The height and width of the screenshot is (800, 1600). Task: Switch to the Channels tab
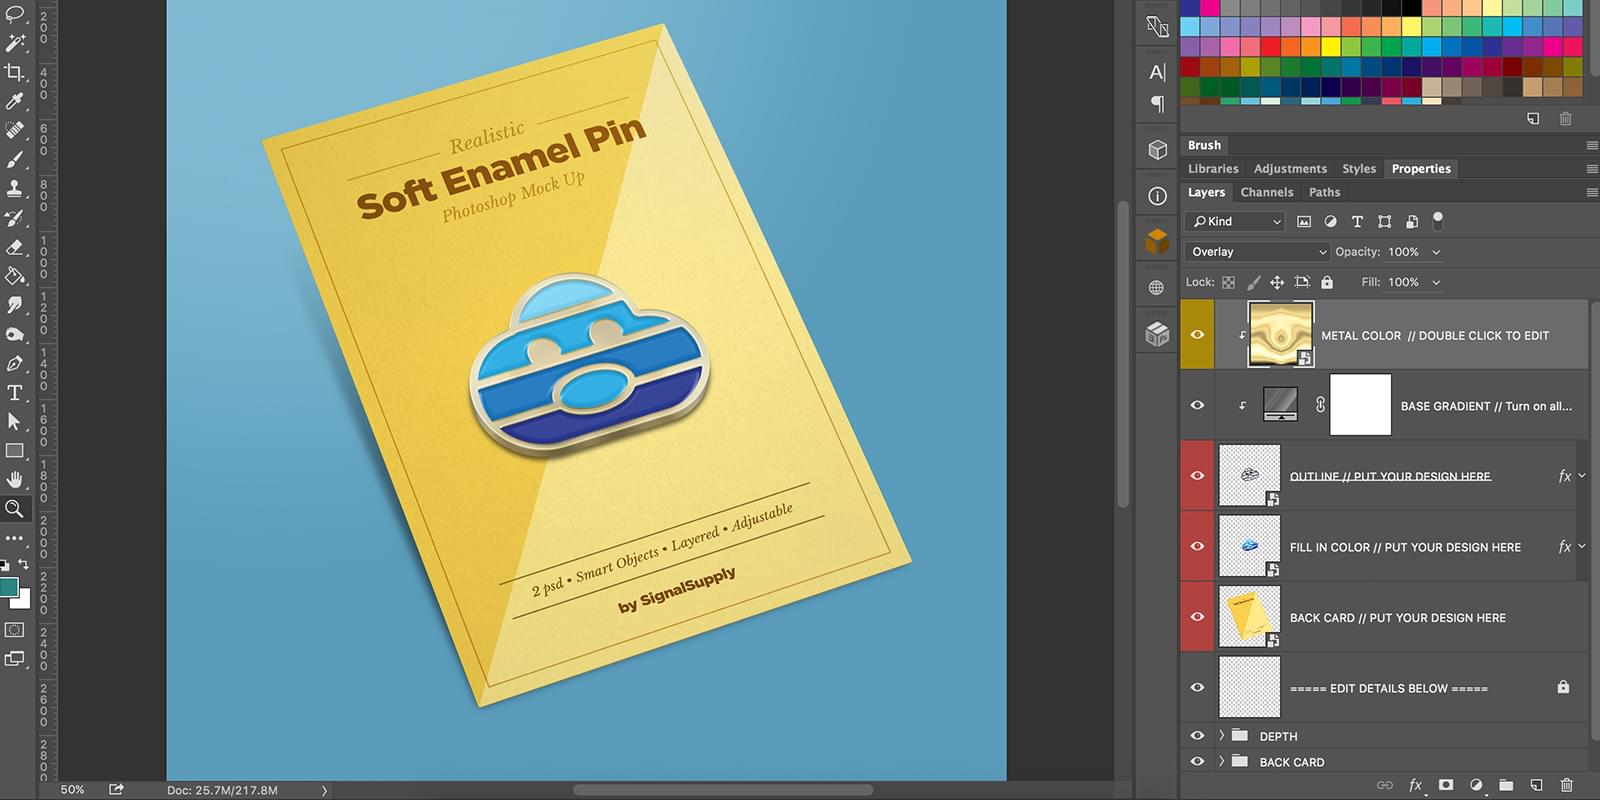pos(1266,192)
